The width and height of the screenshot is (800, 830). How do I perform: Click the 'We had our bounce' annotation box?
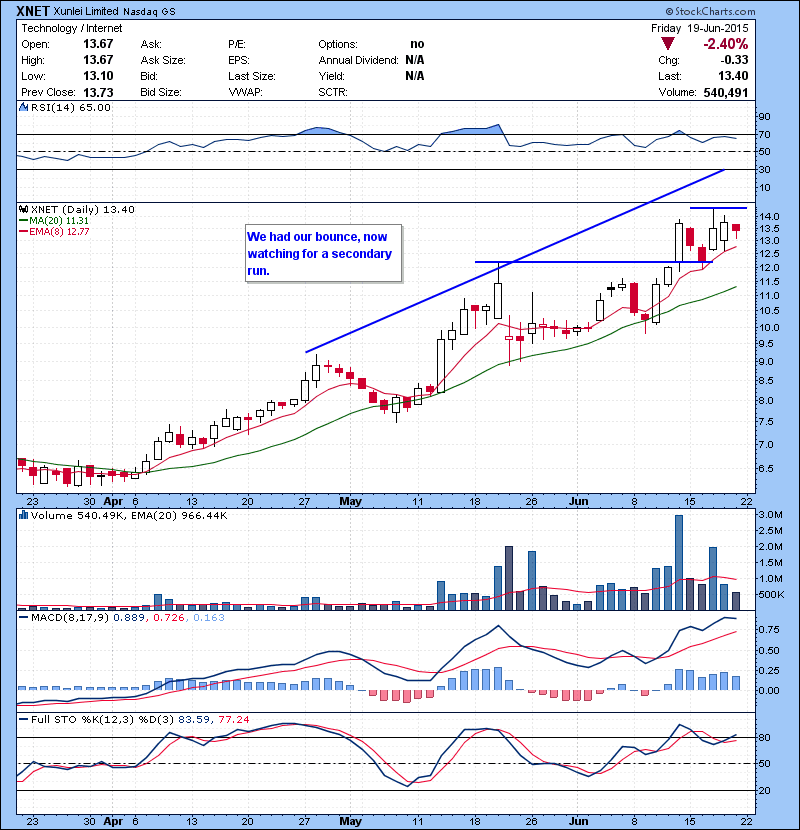pos(323,254)
